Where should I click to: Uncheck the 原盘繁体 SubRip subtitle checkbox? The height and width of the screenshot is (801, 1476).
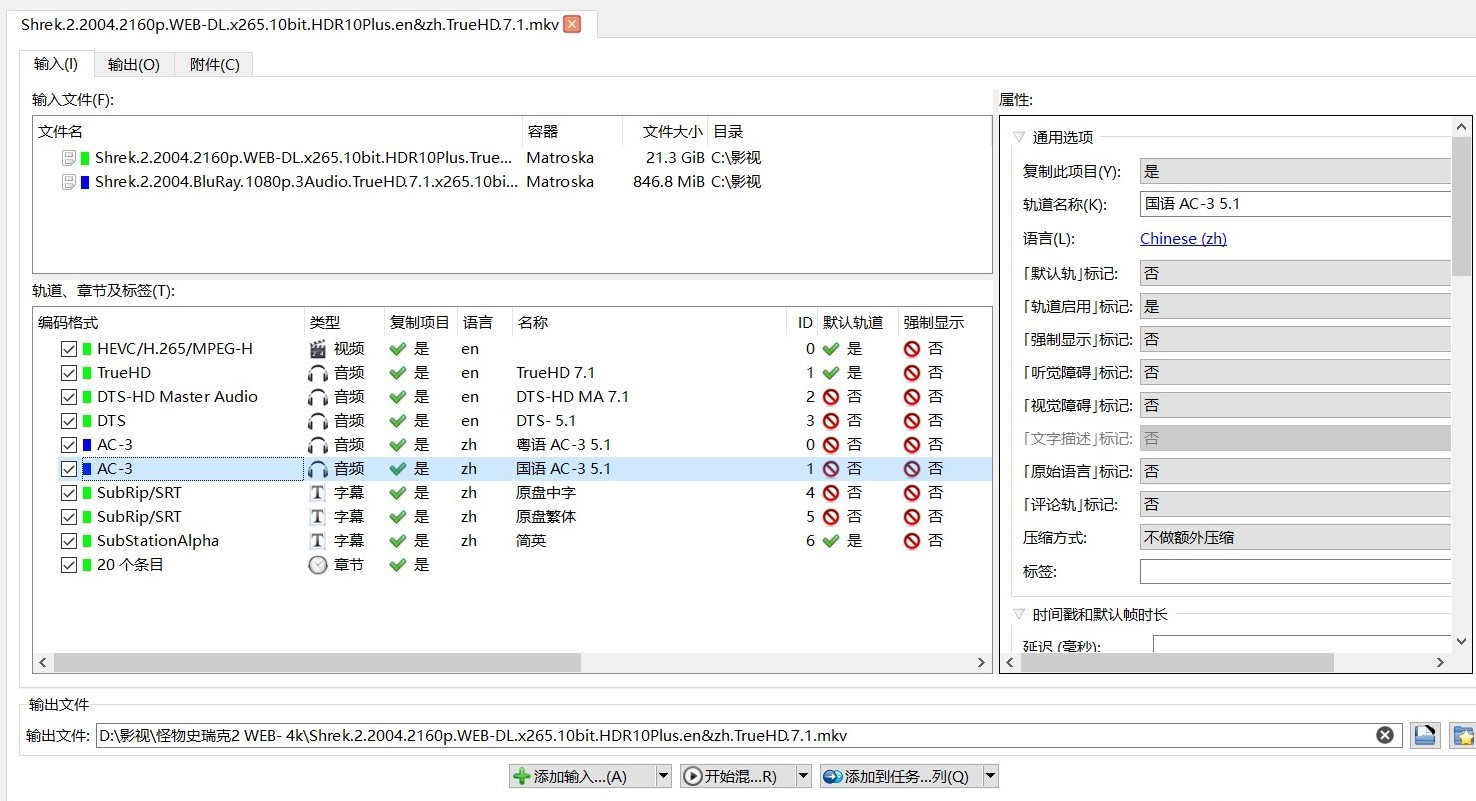click(69, 517)
